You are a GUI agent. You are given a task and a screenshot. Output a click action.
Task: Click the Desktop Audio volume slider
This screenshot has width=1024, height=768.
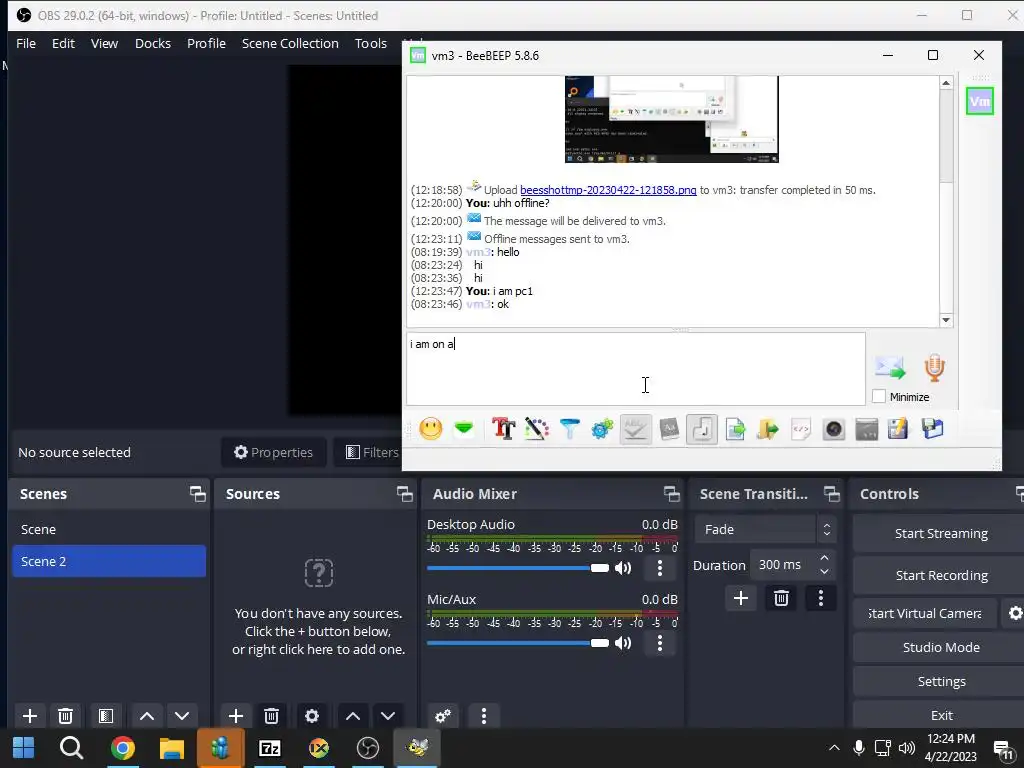pyautogui.click(x=518, y=568)
